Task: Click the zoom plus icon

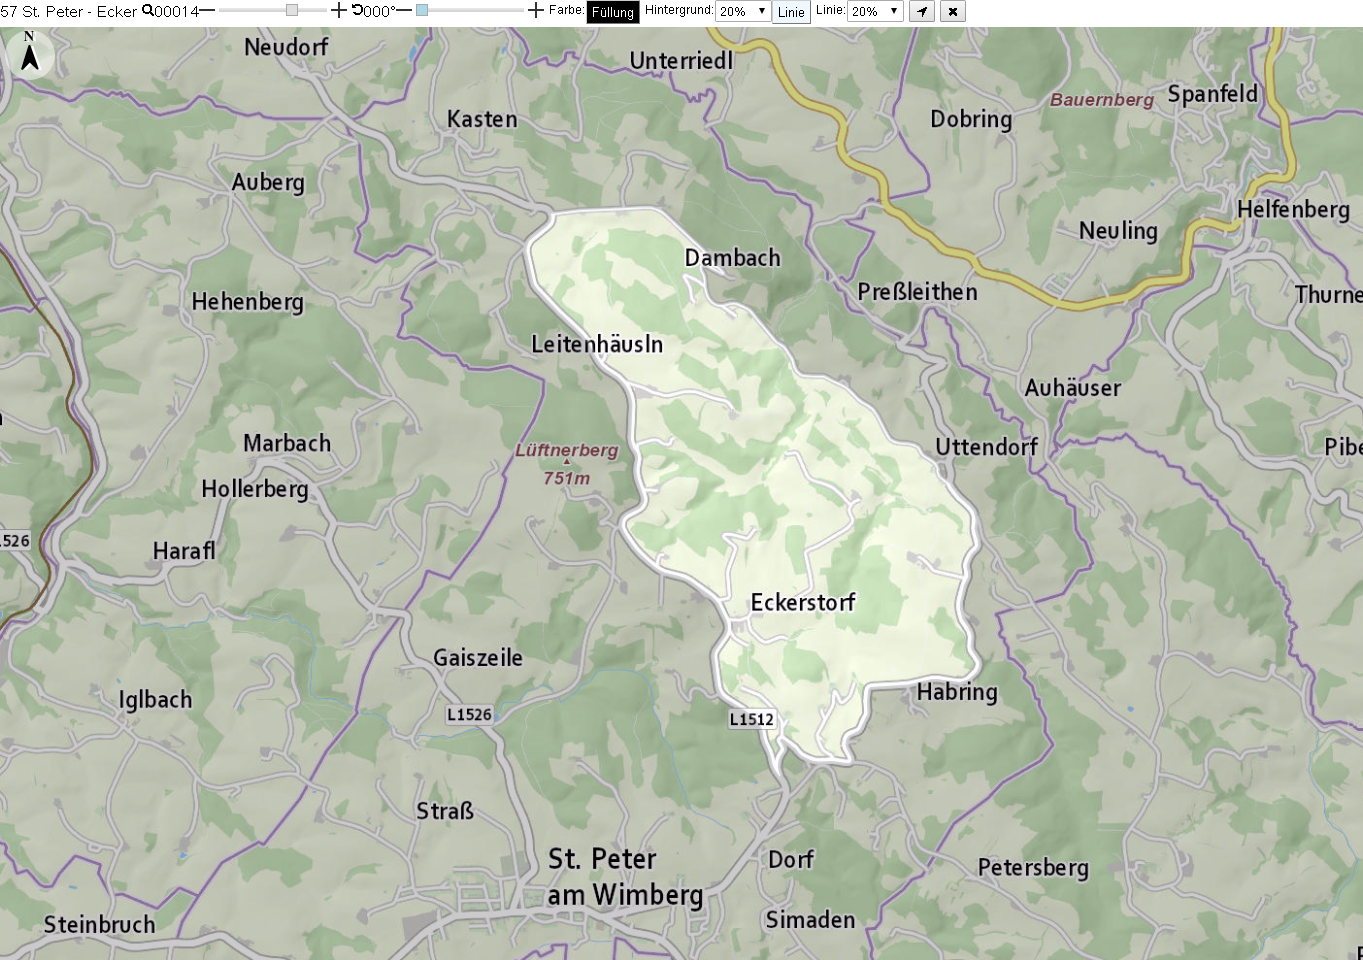Action: [339, 11]
